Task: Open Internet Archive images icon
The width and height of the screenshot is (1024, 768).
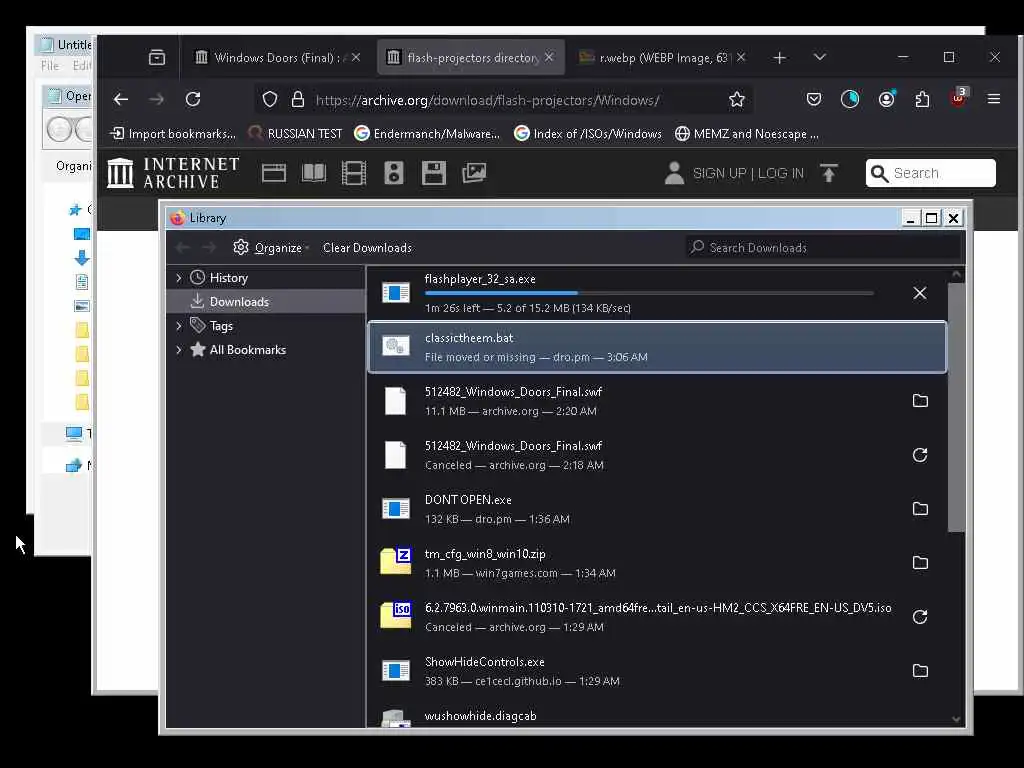Action: (474, 173)
